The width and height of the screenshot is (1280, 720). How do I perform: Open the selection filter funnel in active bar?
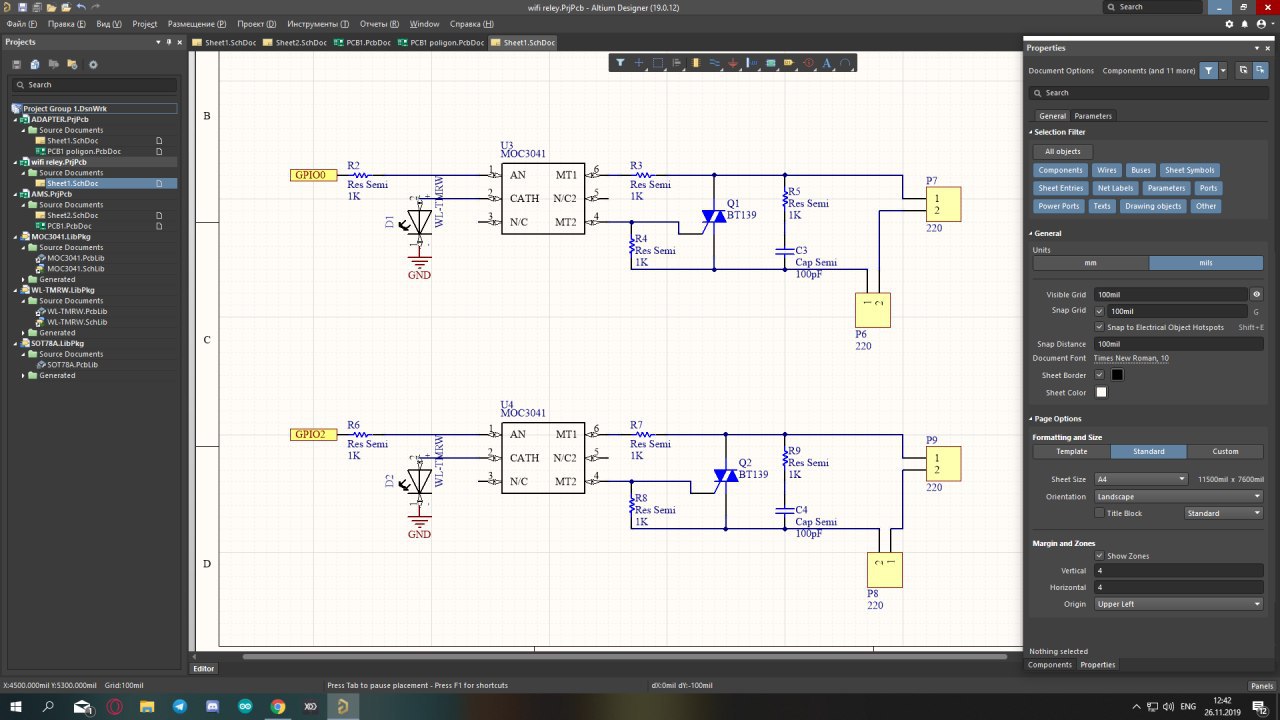tap(620, 63)
